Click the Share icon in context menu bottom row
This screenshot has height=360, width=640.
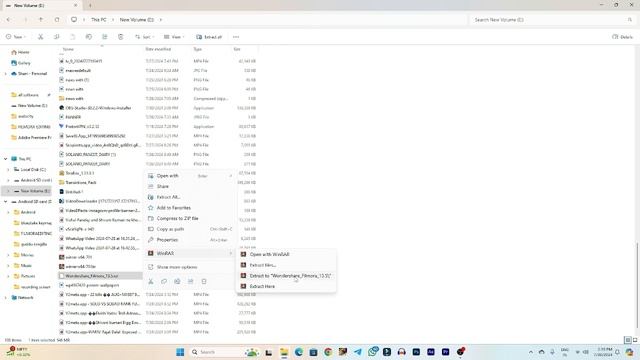click(191, 281)
